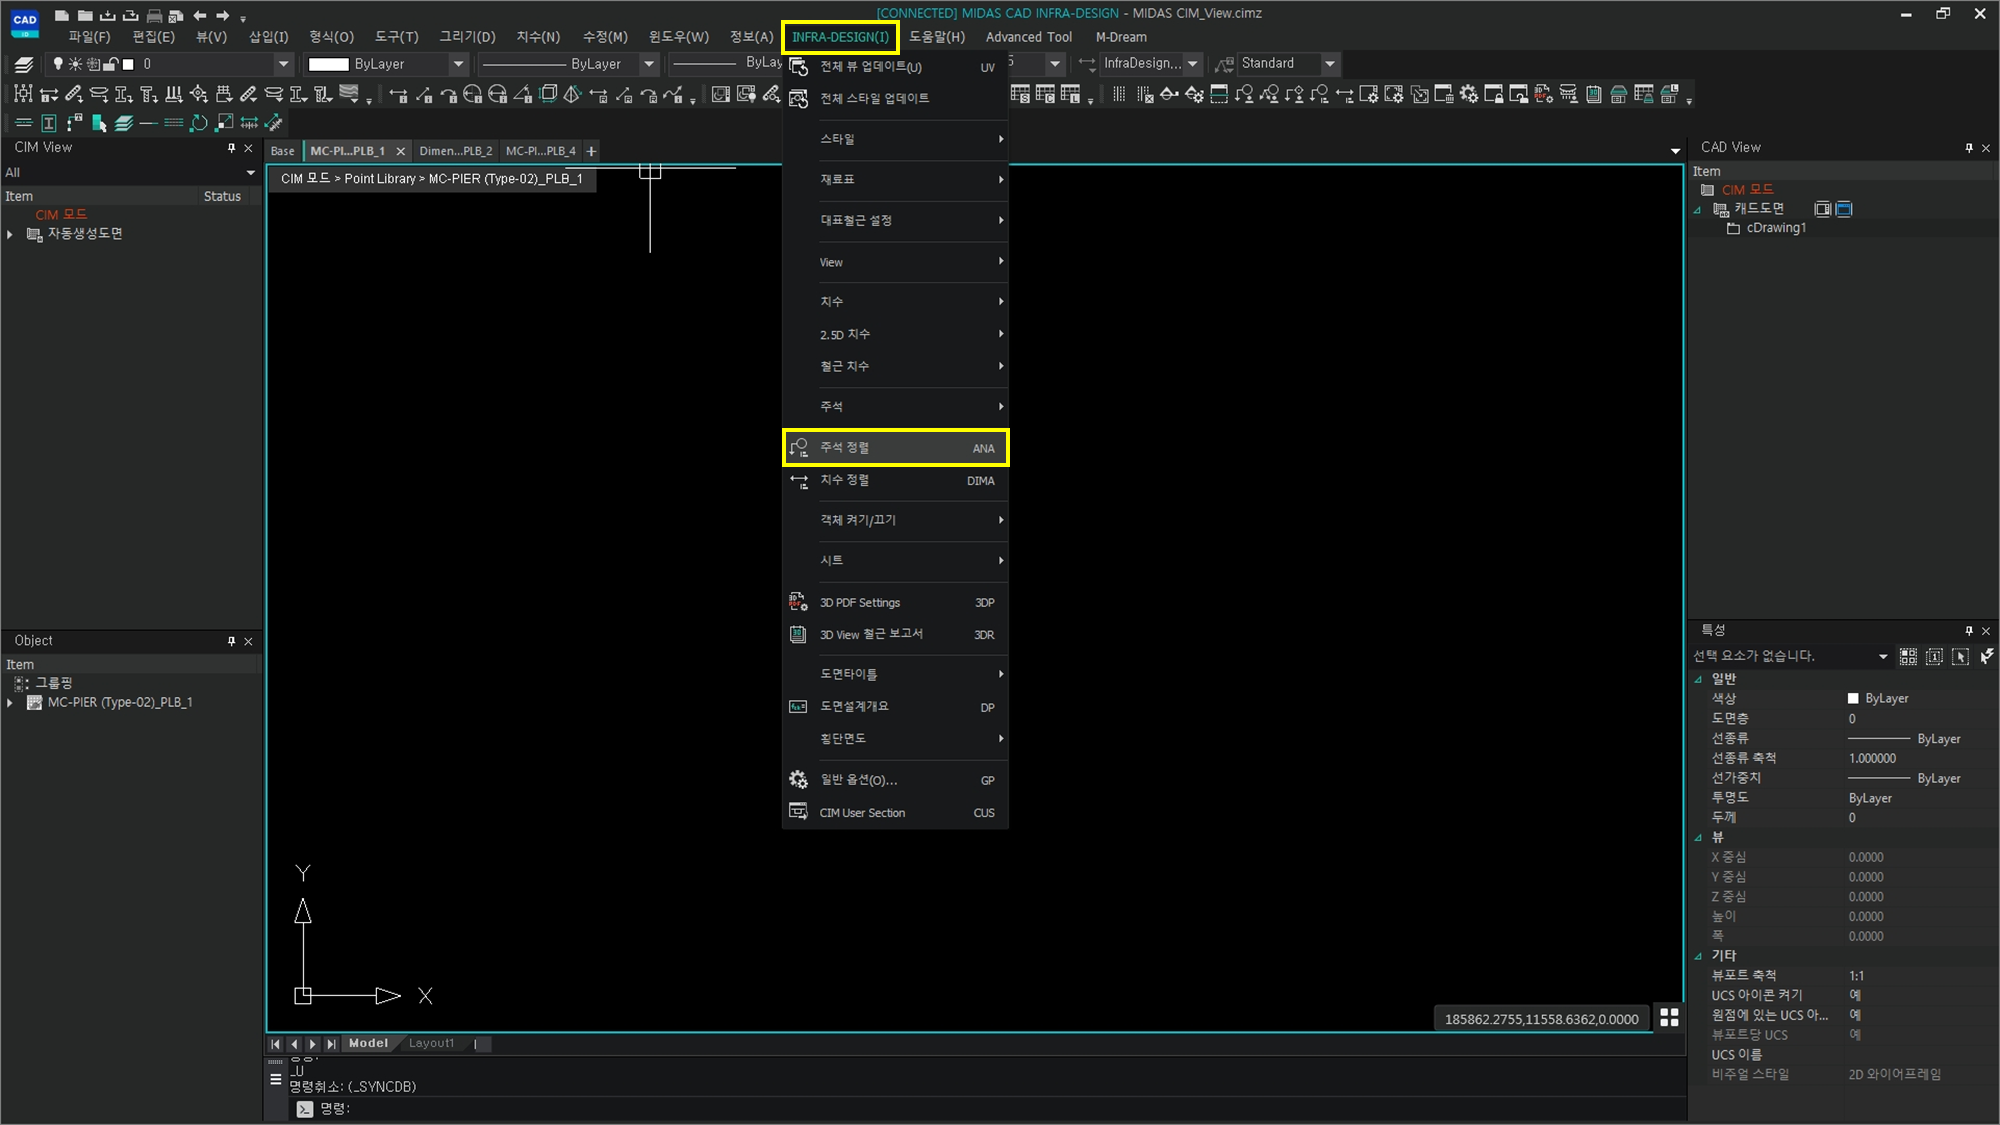Add a new drawing tab with plus
The width and height of the screenshot is (2000, 1125).
tap(591, 151)
